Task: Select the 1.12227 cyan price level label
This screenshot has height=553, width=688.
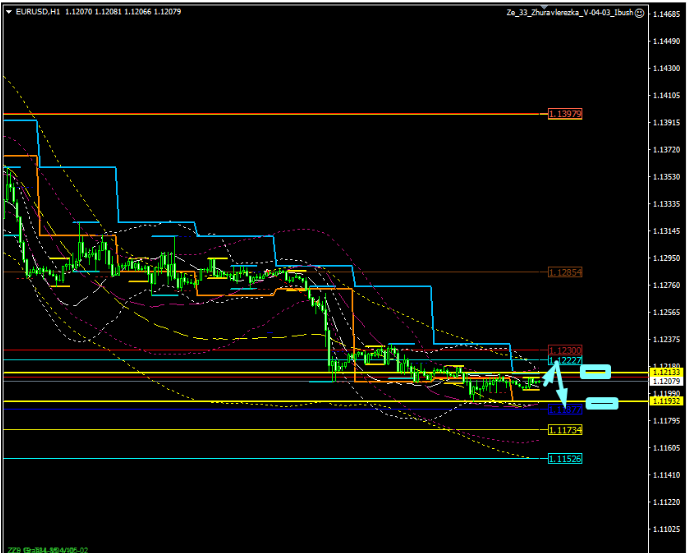Action: (565, 360)
